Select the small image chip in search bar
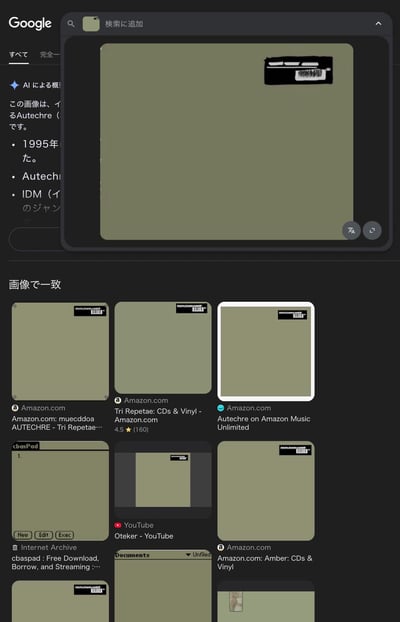The image size is (400, 622). pos(91,24)
